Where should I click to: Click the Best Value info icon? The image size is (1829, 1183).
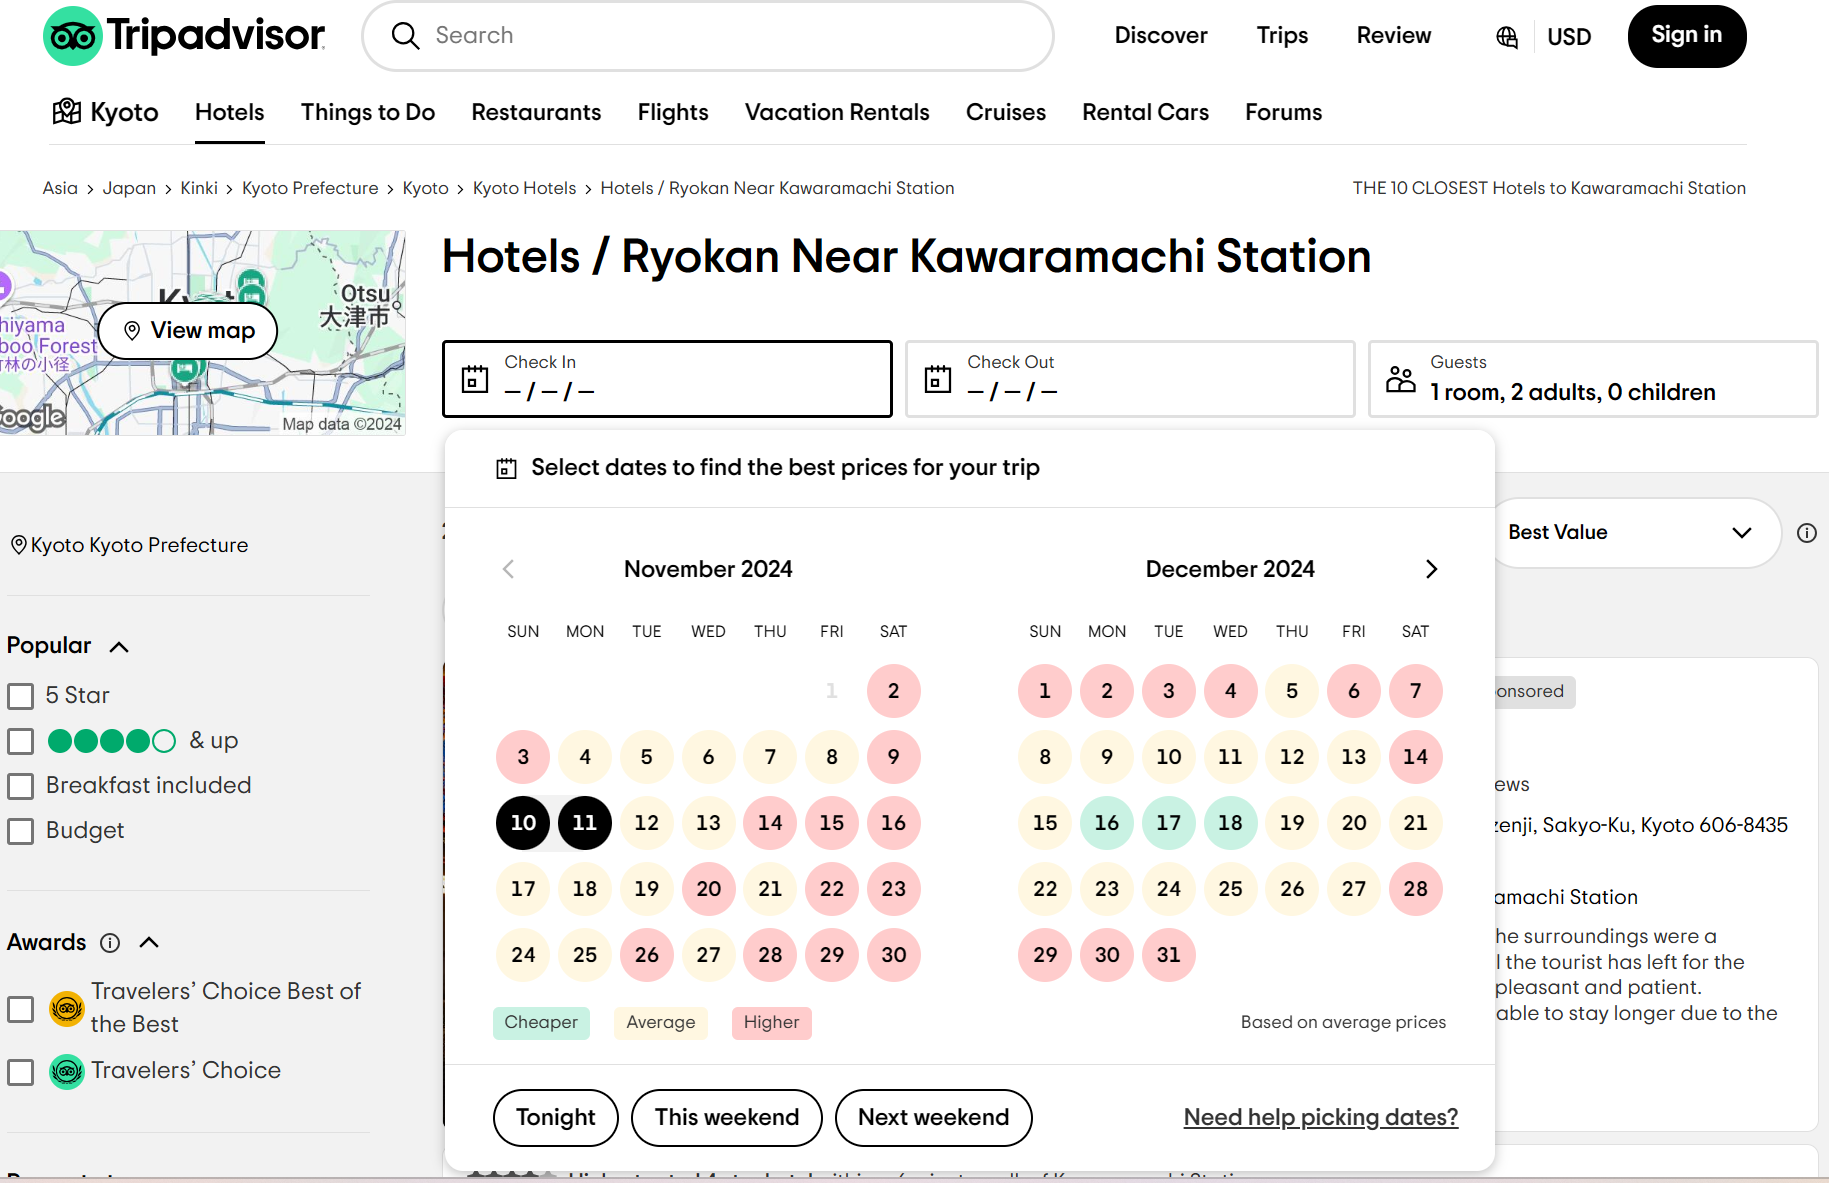tap(1807, 533)
